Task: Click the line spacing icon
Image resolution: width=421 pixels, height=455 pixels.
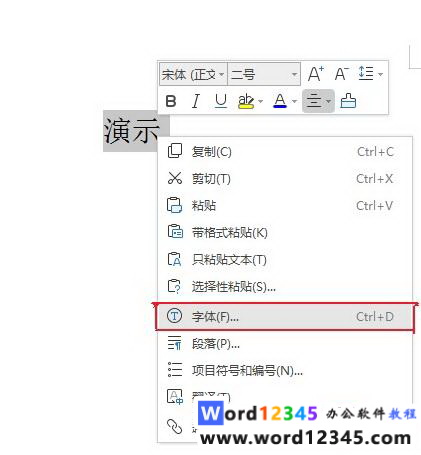Action: click(x=366, y=73)
